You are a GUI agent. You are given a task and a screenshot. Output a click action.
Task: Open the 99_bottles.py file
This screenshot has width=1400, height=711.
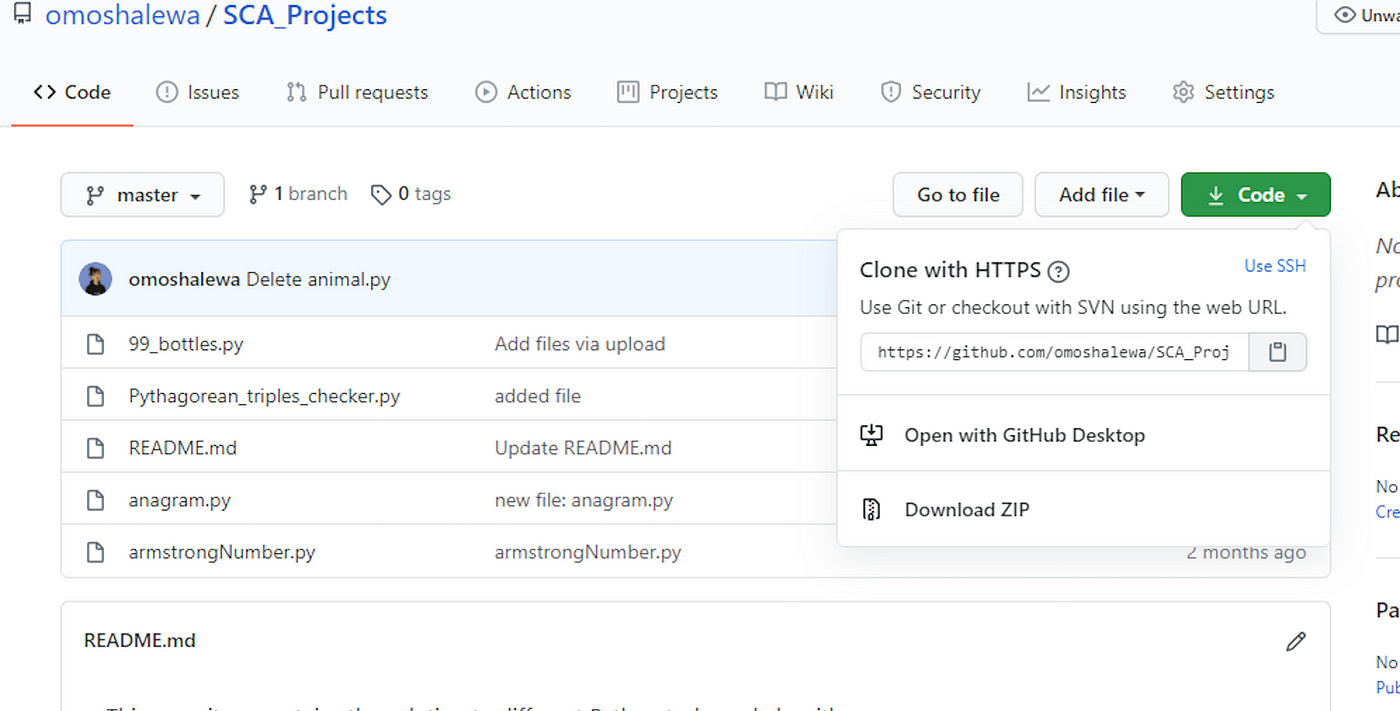(x=186, y=344)
